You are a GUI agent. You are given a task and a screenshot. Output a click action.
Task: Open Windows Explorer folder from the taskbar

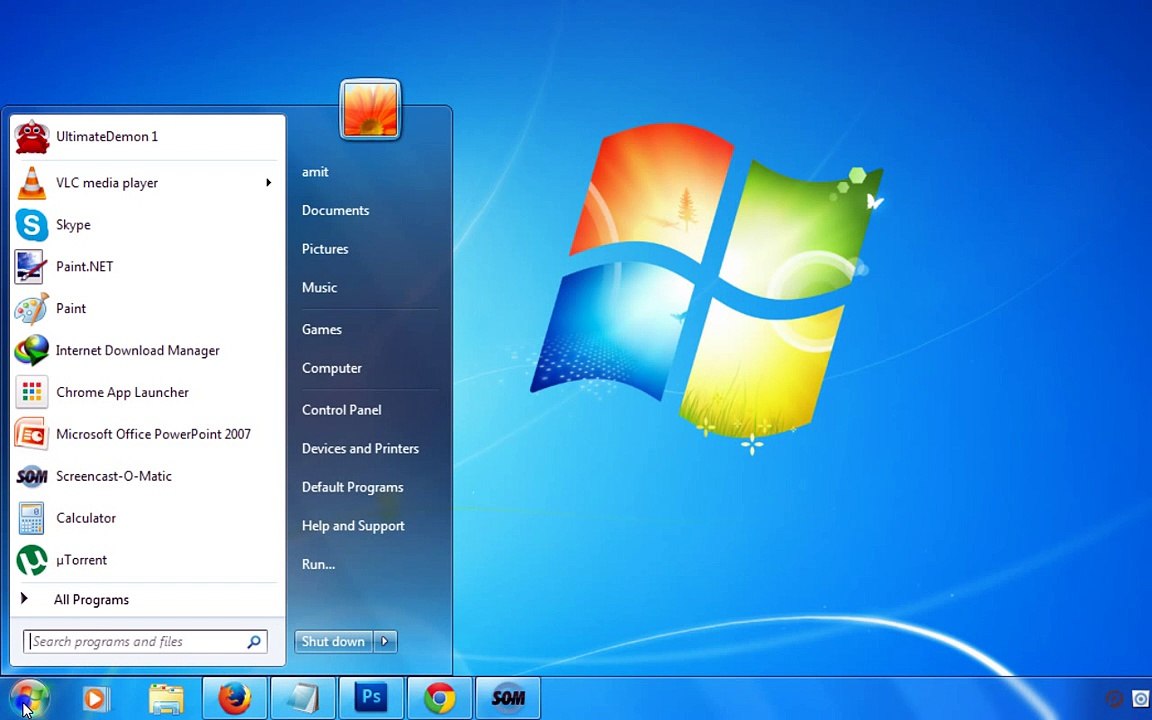[x=166, y=698]
